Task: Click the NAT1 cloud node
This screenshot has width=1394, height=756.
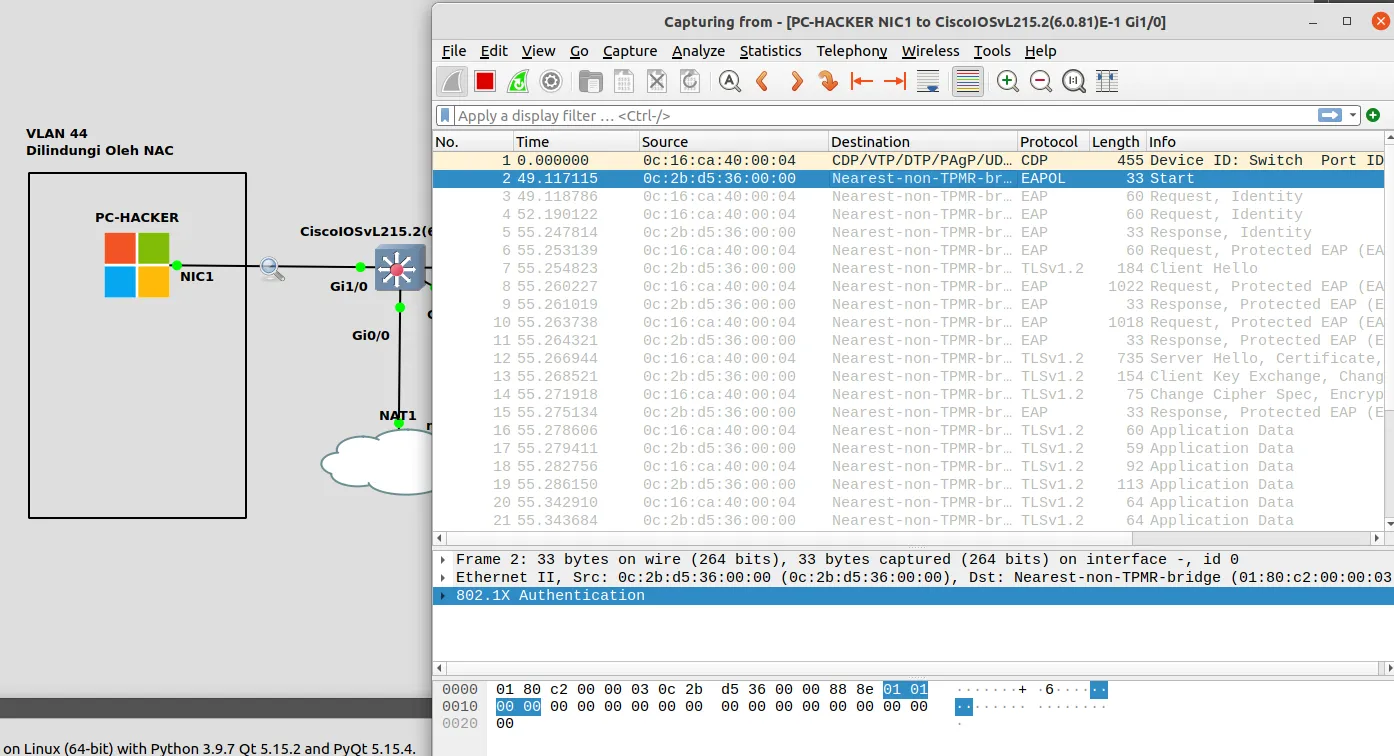Action: pyautogui.click(x=377, y=463)
